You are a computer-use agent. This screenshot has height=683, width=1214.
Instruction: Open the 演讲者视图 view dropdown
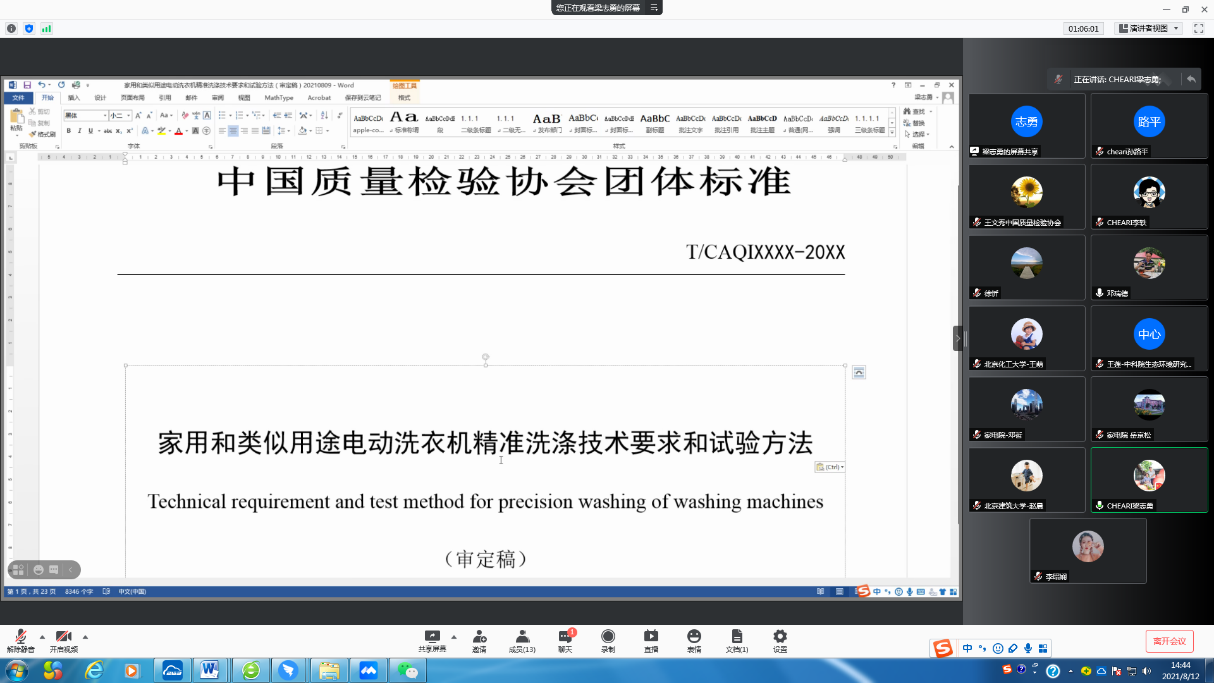pos(1148,29)
